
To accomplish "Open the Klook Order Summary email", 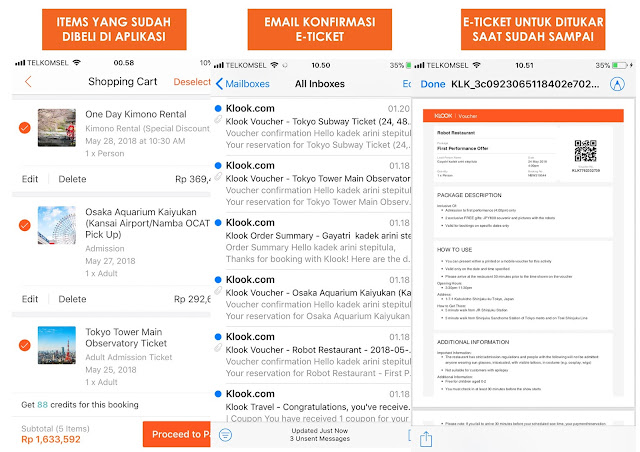I will click(313, 241).
